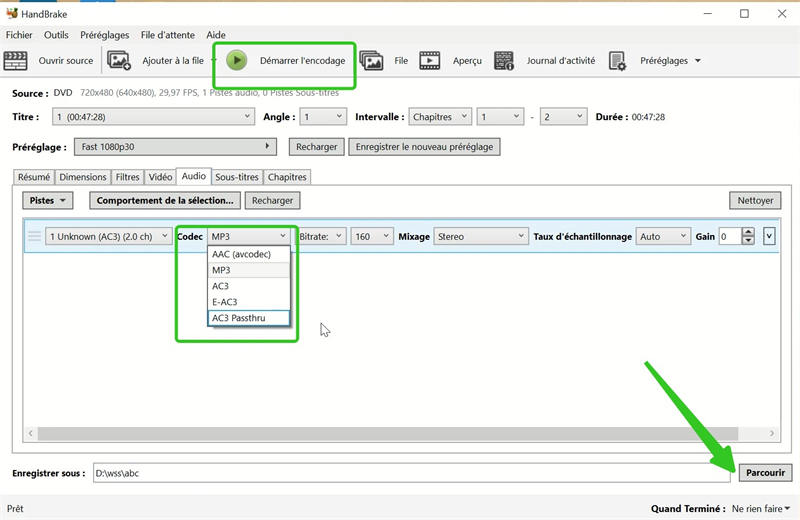800x520 pixels.
Task: Open the Mixage Stereo dropdown
Action: (481, 236)
